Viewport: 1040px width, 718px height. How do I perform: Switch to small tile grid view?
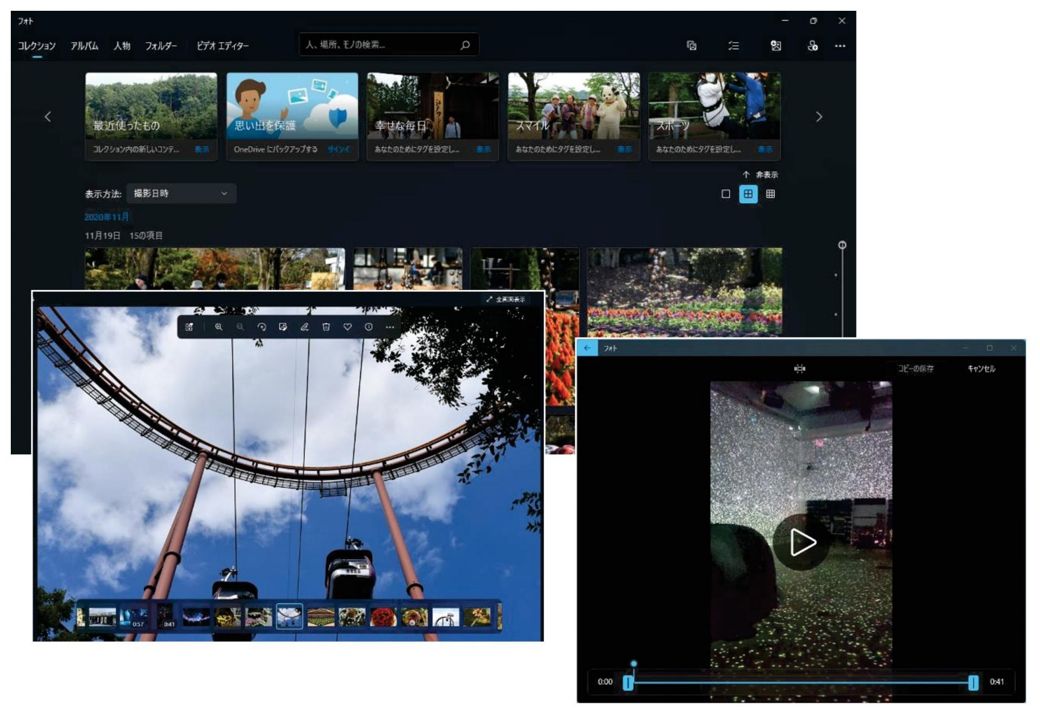pos(770,194)
